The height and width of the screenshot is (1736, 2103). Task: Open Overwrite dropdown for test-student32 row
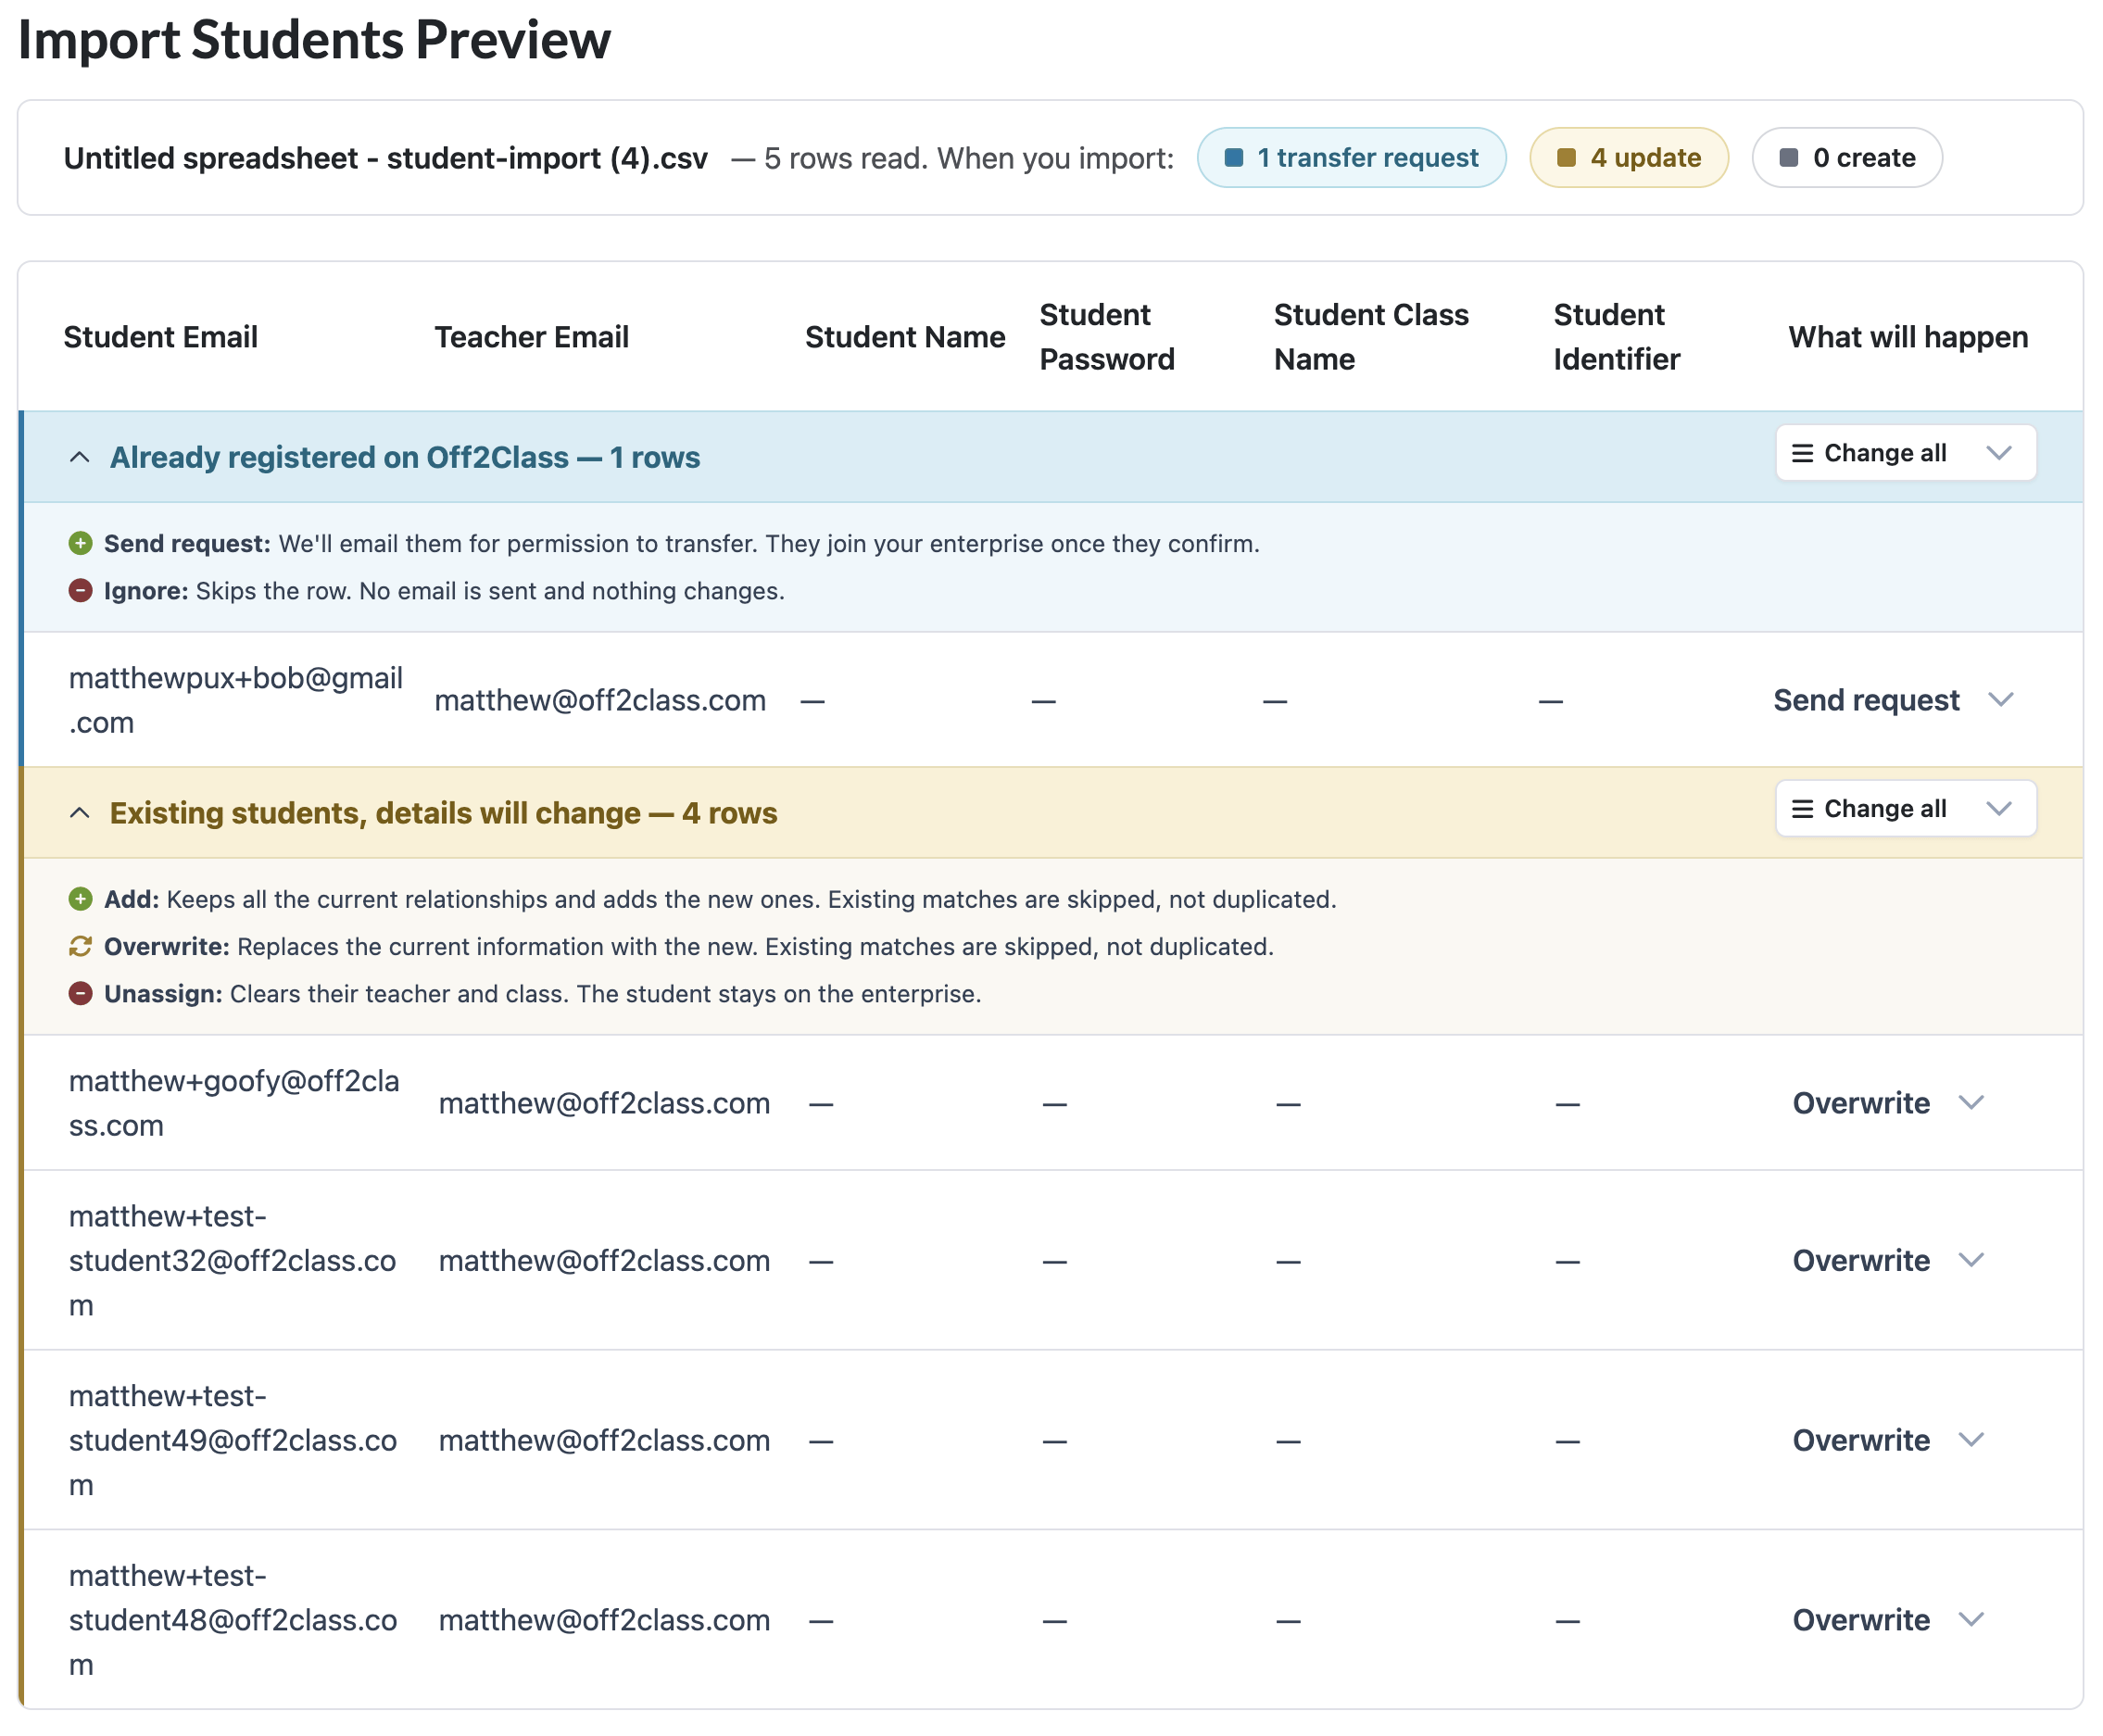pos(1888,1260)
